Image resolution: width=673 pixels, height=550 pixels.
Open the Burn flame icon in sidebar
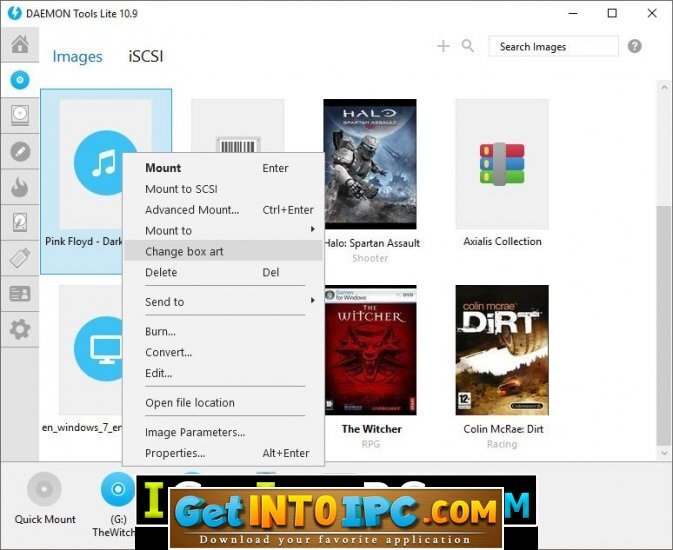tap(20, 187)
